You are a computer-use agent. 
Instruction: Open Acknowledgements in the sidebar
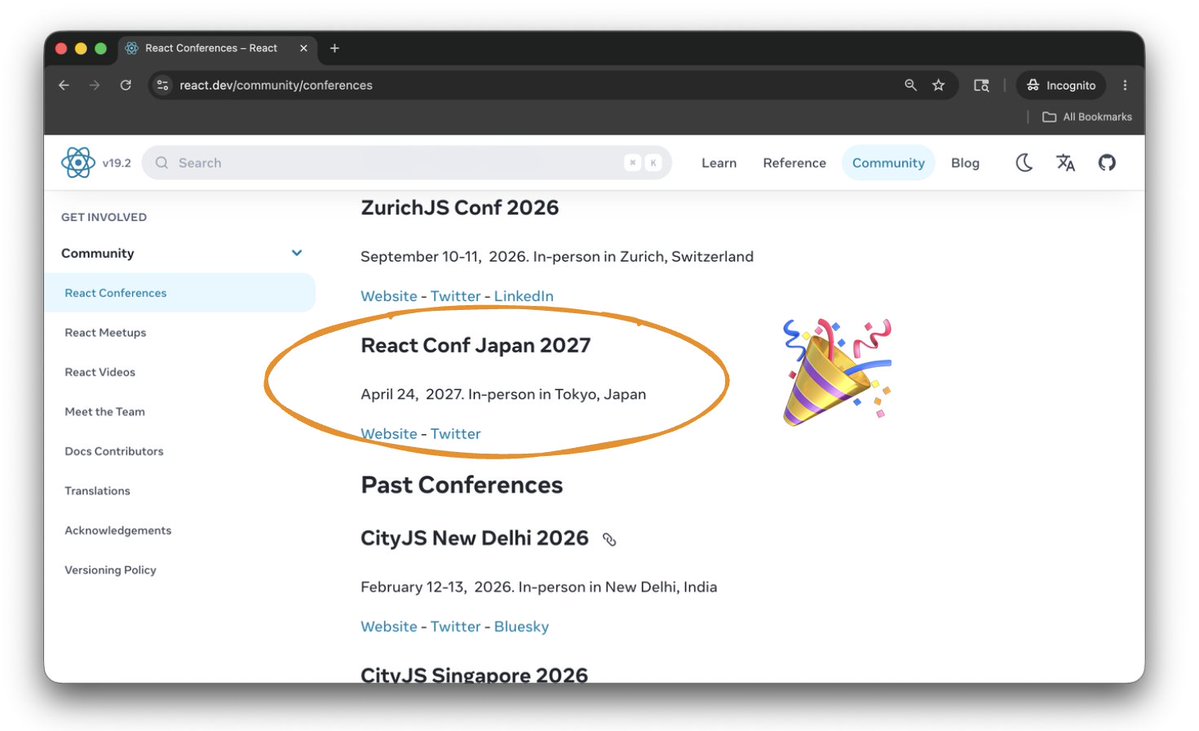[118, 531]
